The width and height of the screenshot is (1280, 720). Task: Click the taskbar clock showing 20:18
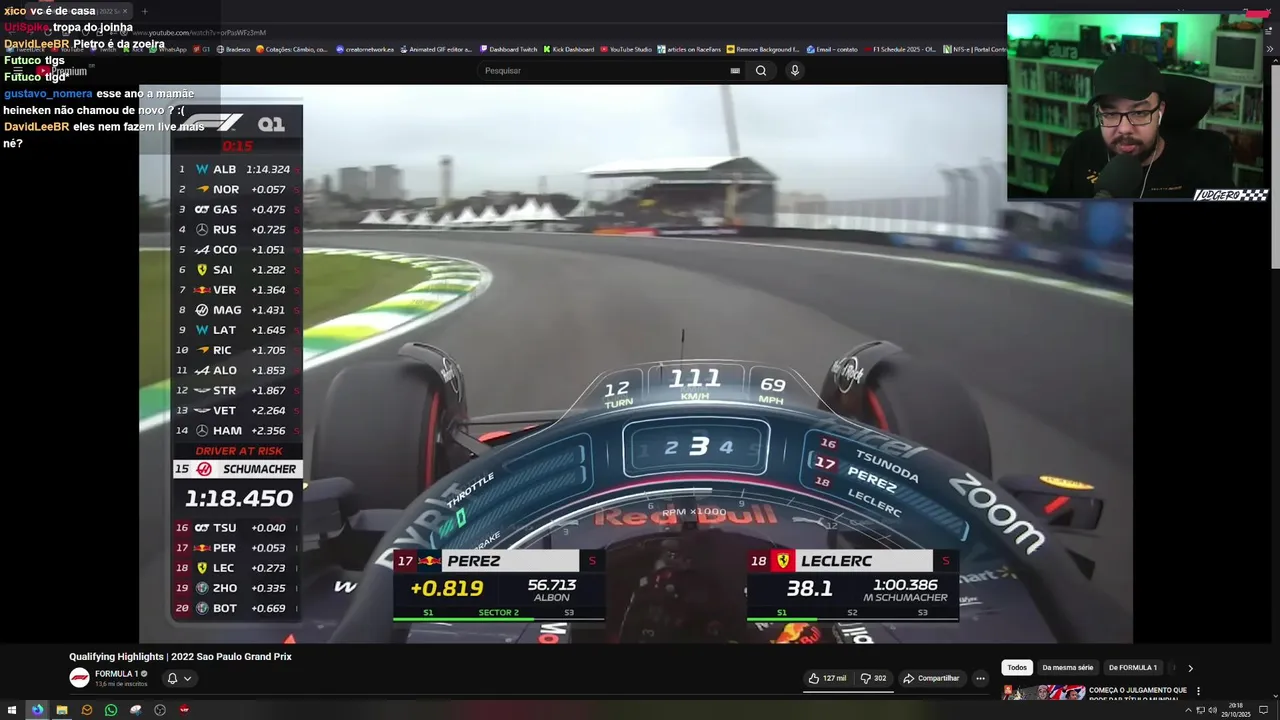[x=1236, y=710]
